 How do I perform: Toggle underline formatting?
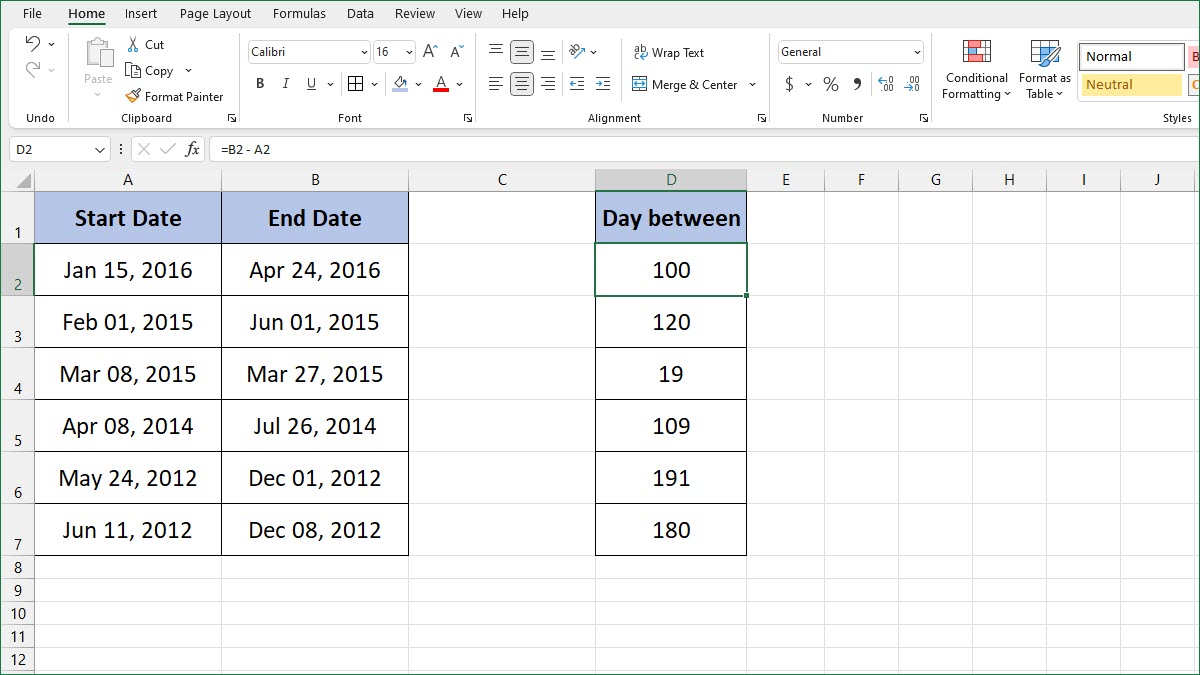311,84
